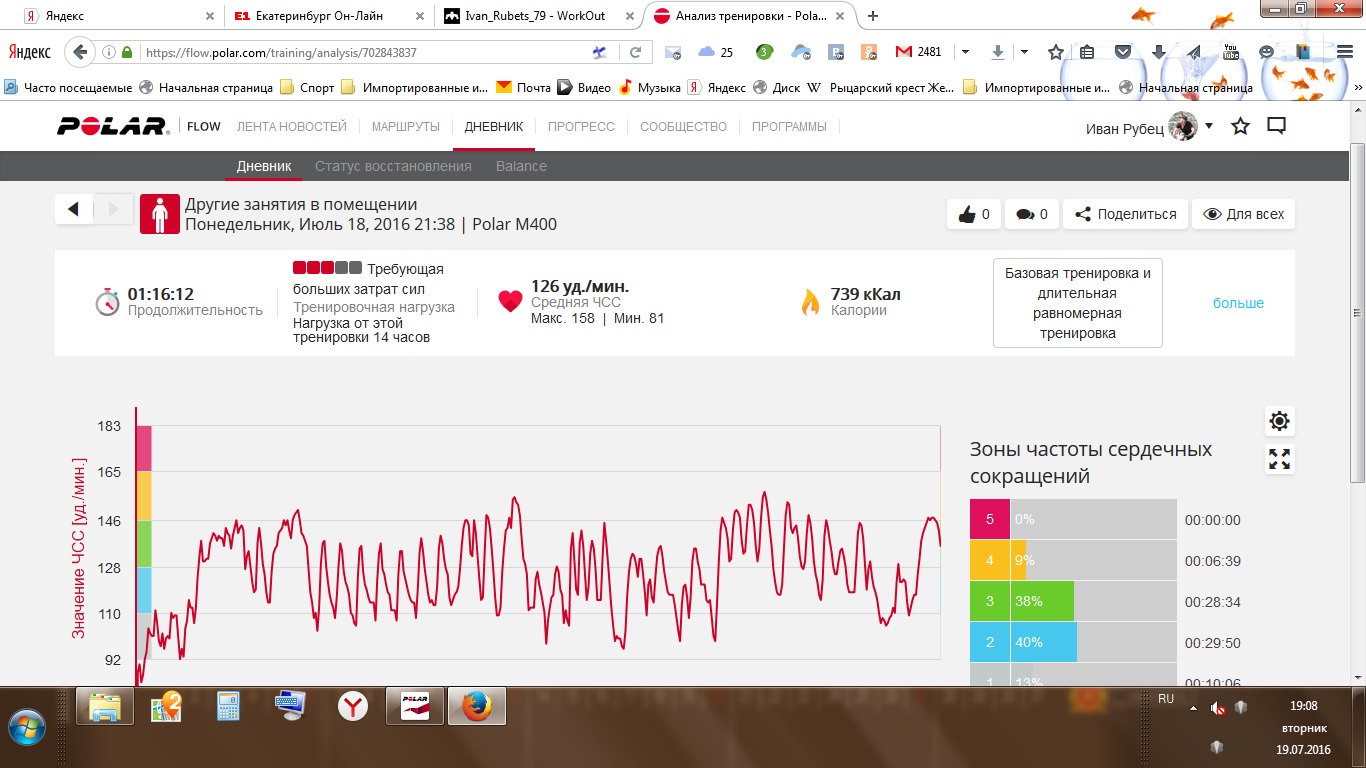
Task: Open the notifications speech bubble in the Polar header
Action: click(x=1276, y=126)
